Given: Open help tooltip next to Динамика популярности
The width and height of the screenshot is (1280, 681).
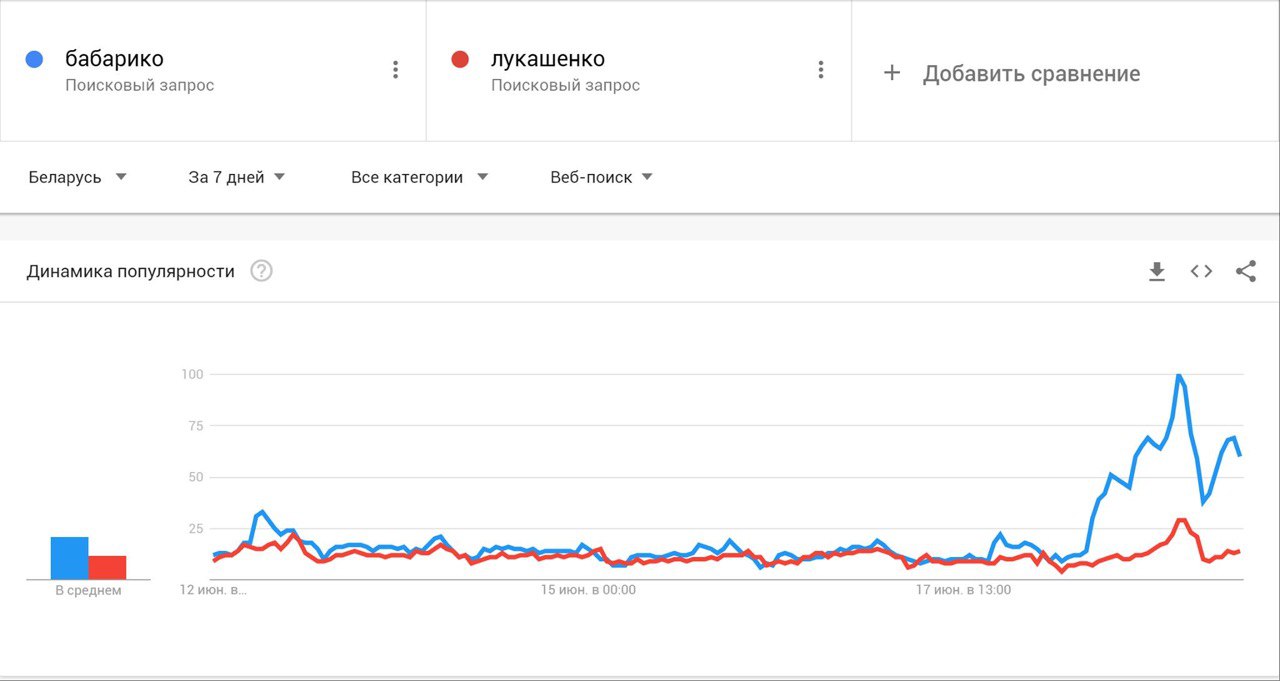Looking at the screenshot, I should pyautogui.click(x=261, y=271).
